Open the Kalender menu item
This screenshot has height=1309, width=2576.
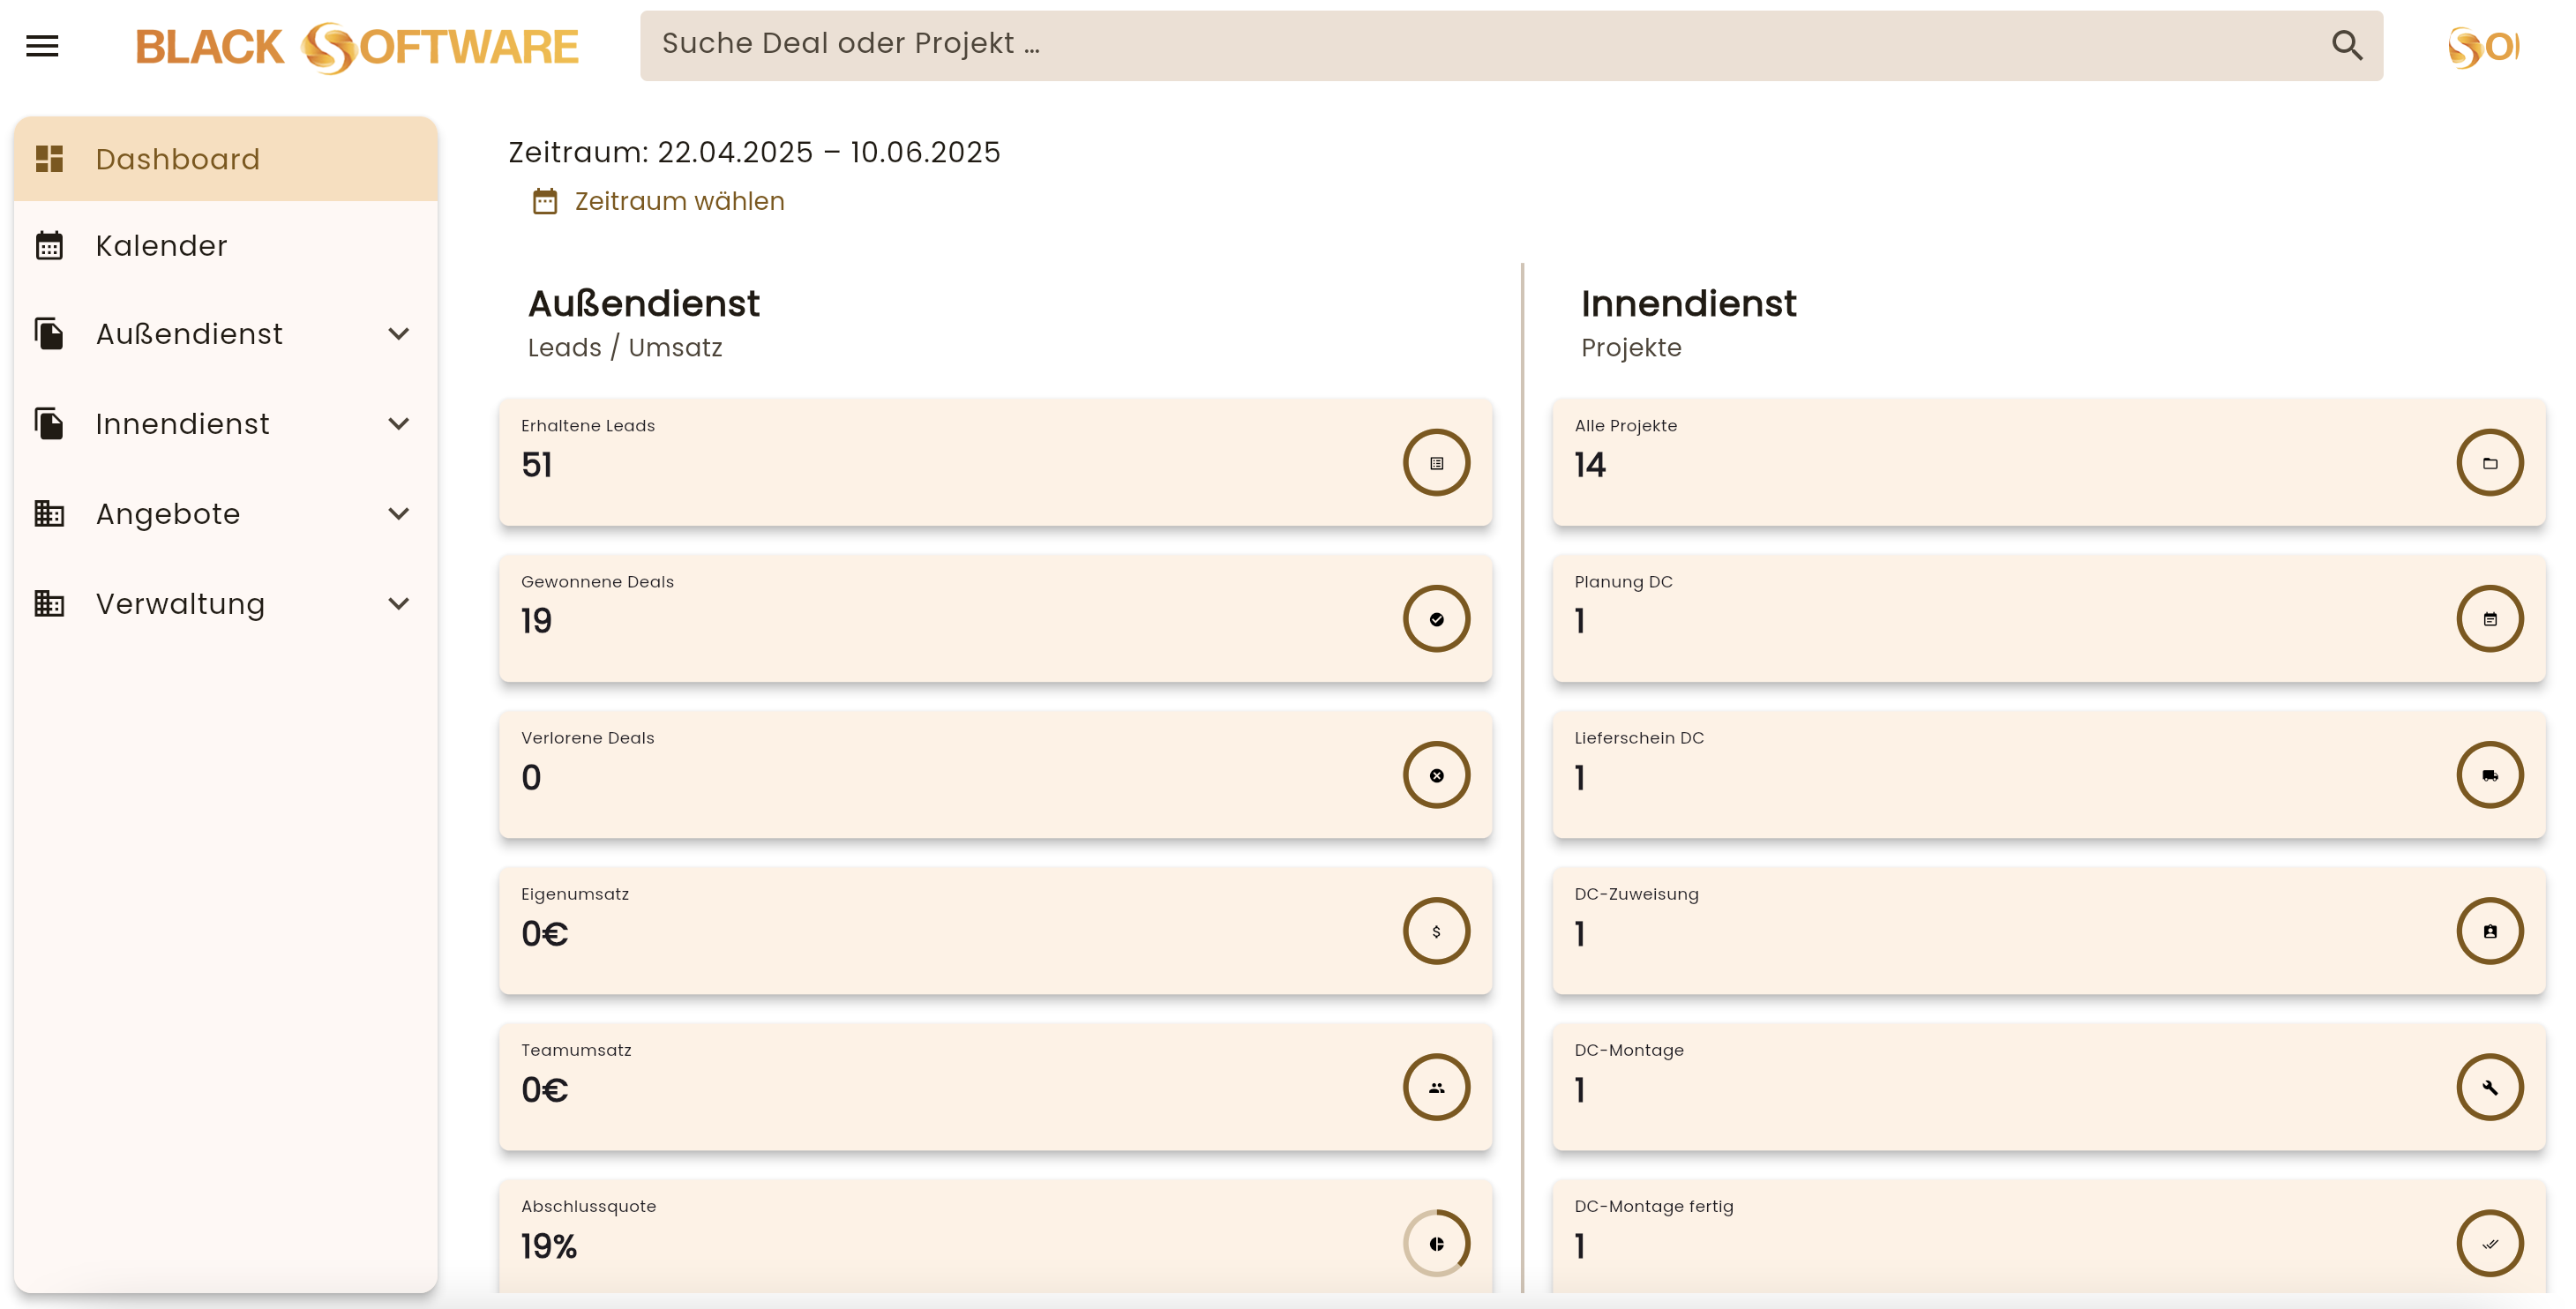point(161,246)
